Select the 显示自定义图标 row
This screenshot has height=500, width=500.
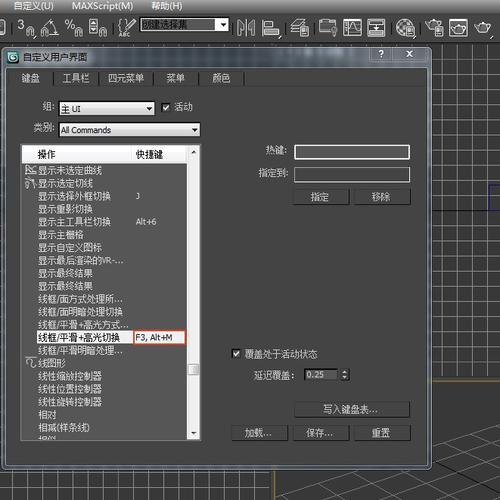click(104, 247)
